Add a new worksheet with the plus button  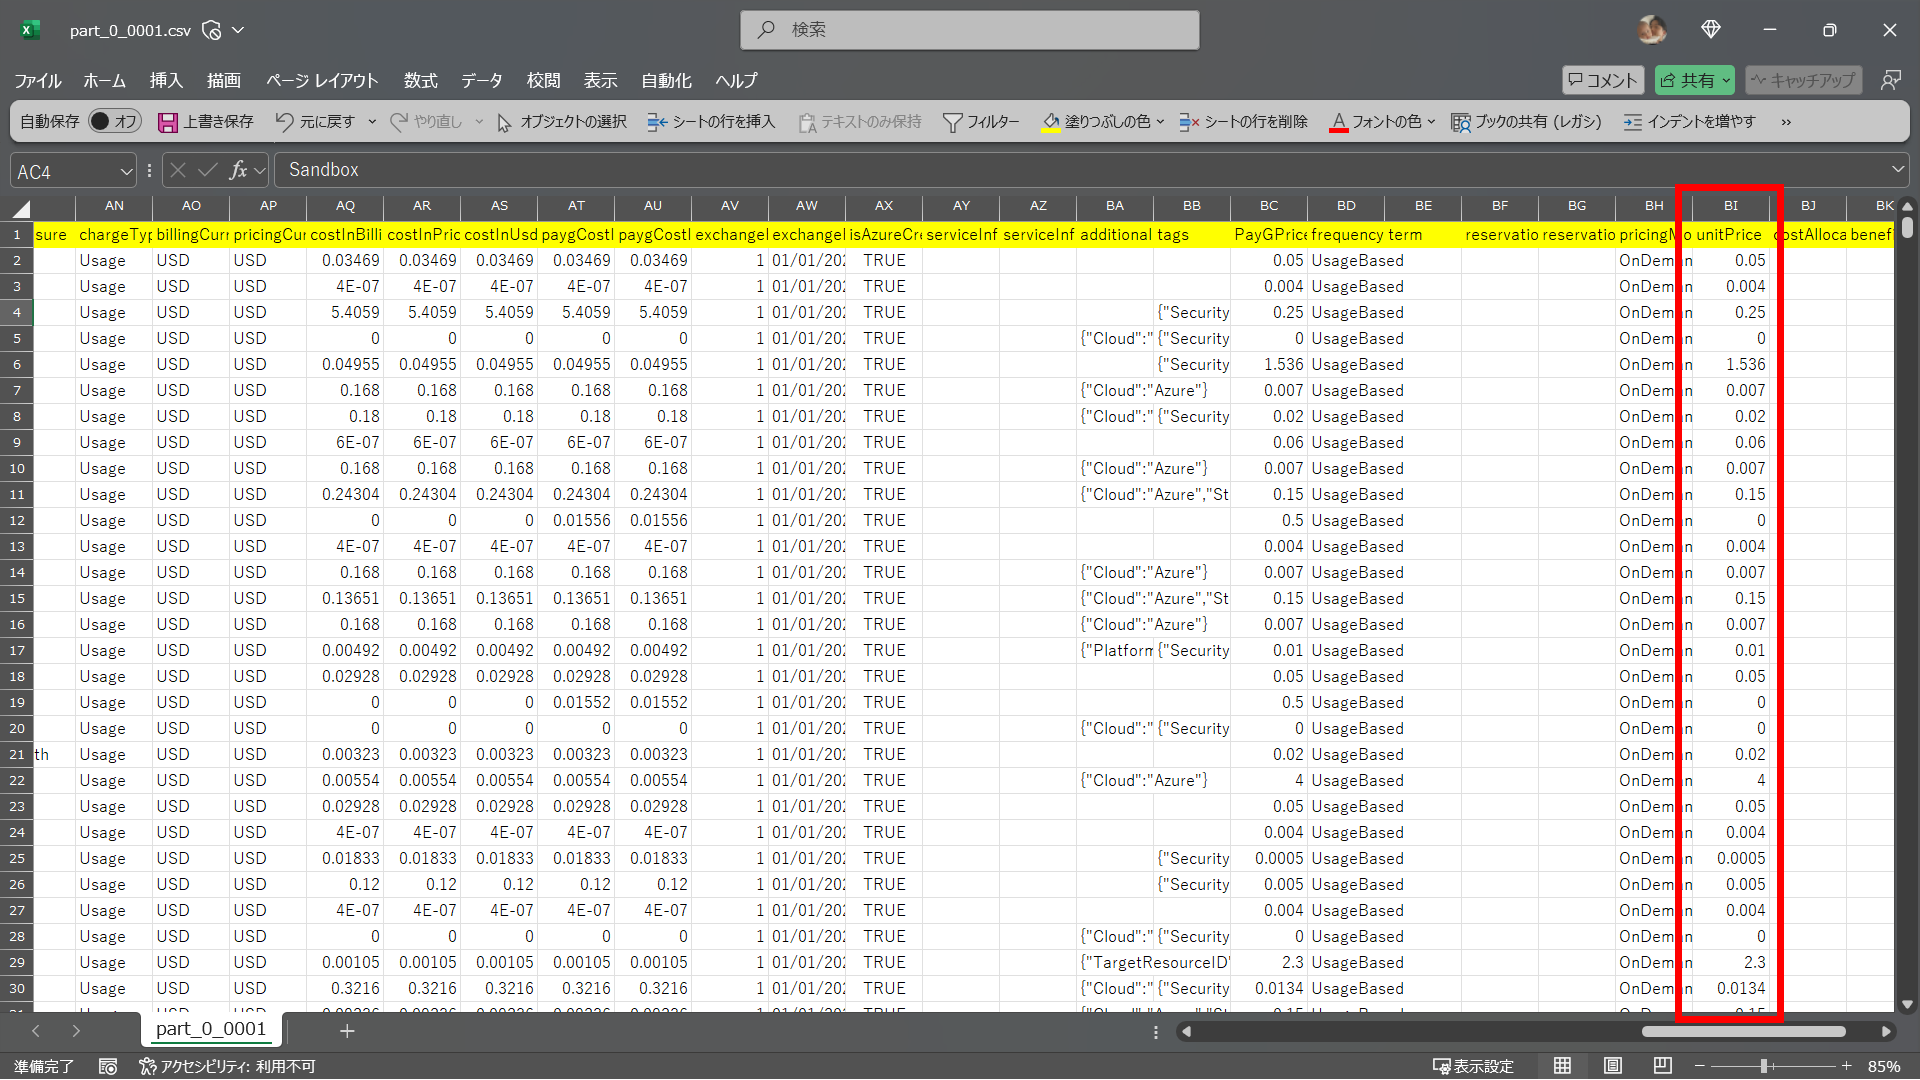347,1030
